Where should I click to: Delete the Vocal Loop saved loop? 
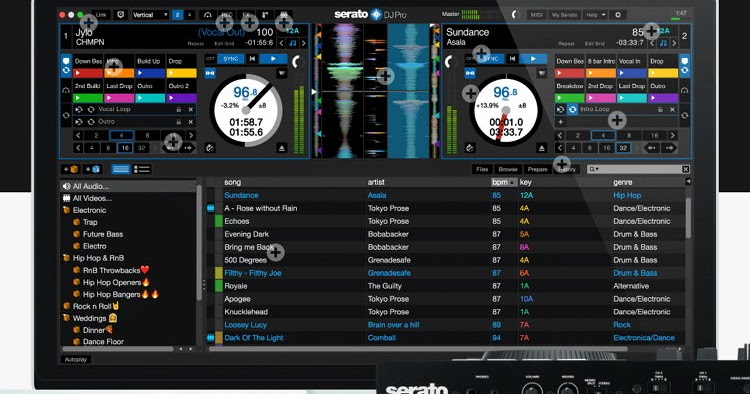(x=190, y=109)
